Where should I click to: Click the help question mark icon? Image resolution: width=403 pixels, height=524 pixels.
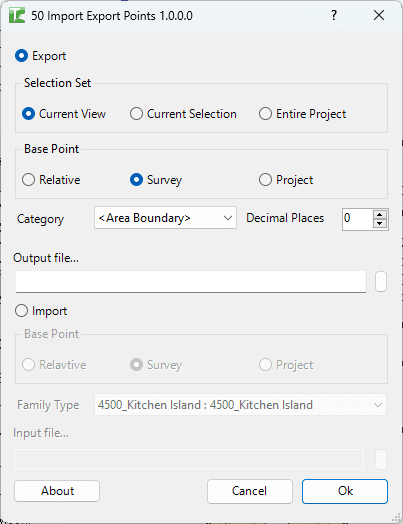click(x=333, y=15)
